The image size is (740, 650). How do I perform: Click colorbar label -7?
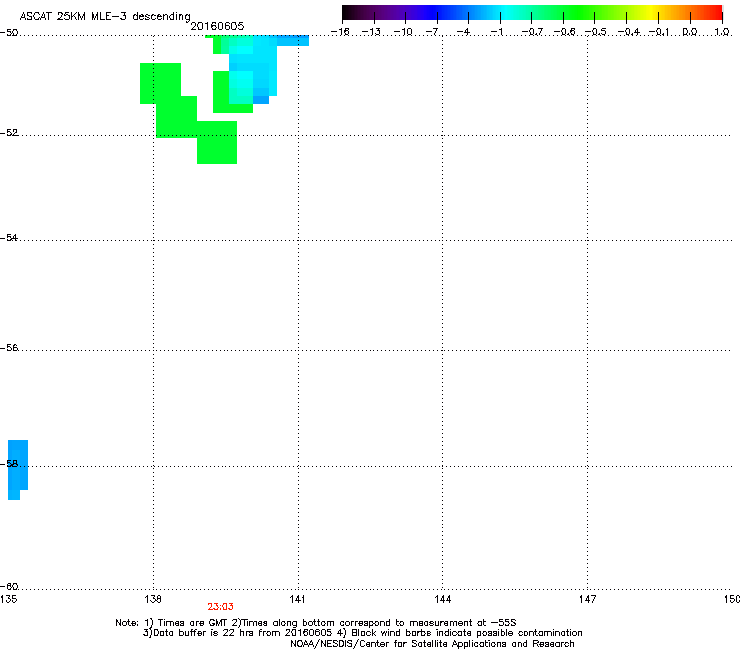tap(432, 32)
